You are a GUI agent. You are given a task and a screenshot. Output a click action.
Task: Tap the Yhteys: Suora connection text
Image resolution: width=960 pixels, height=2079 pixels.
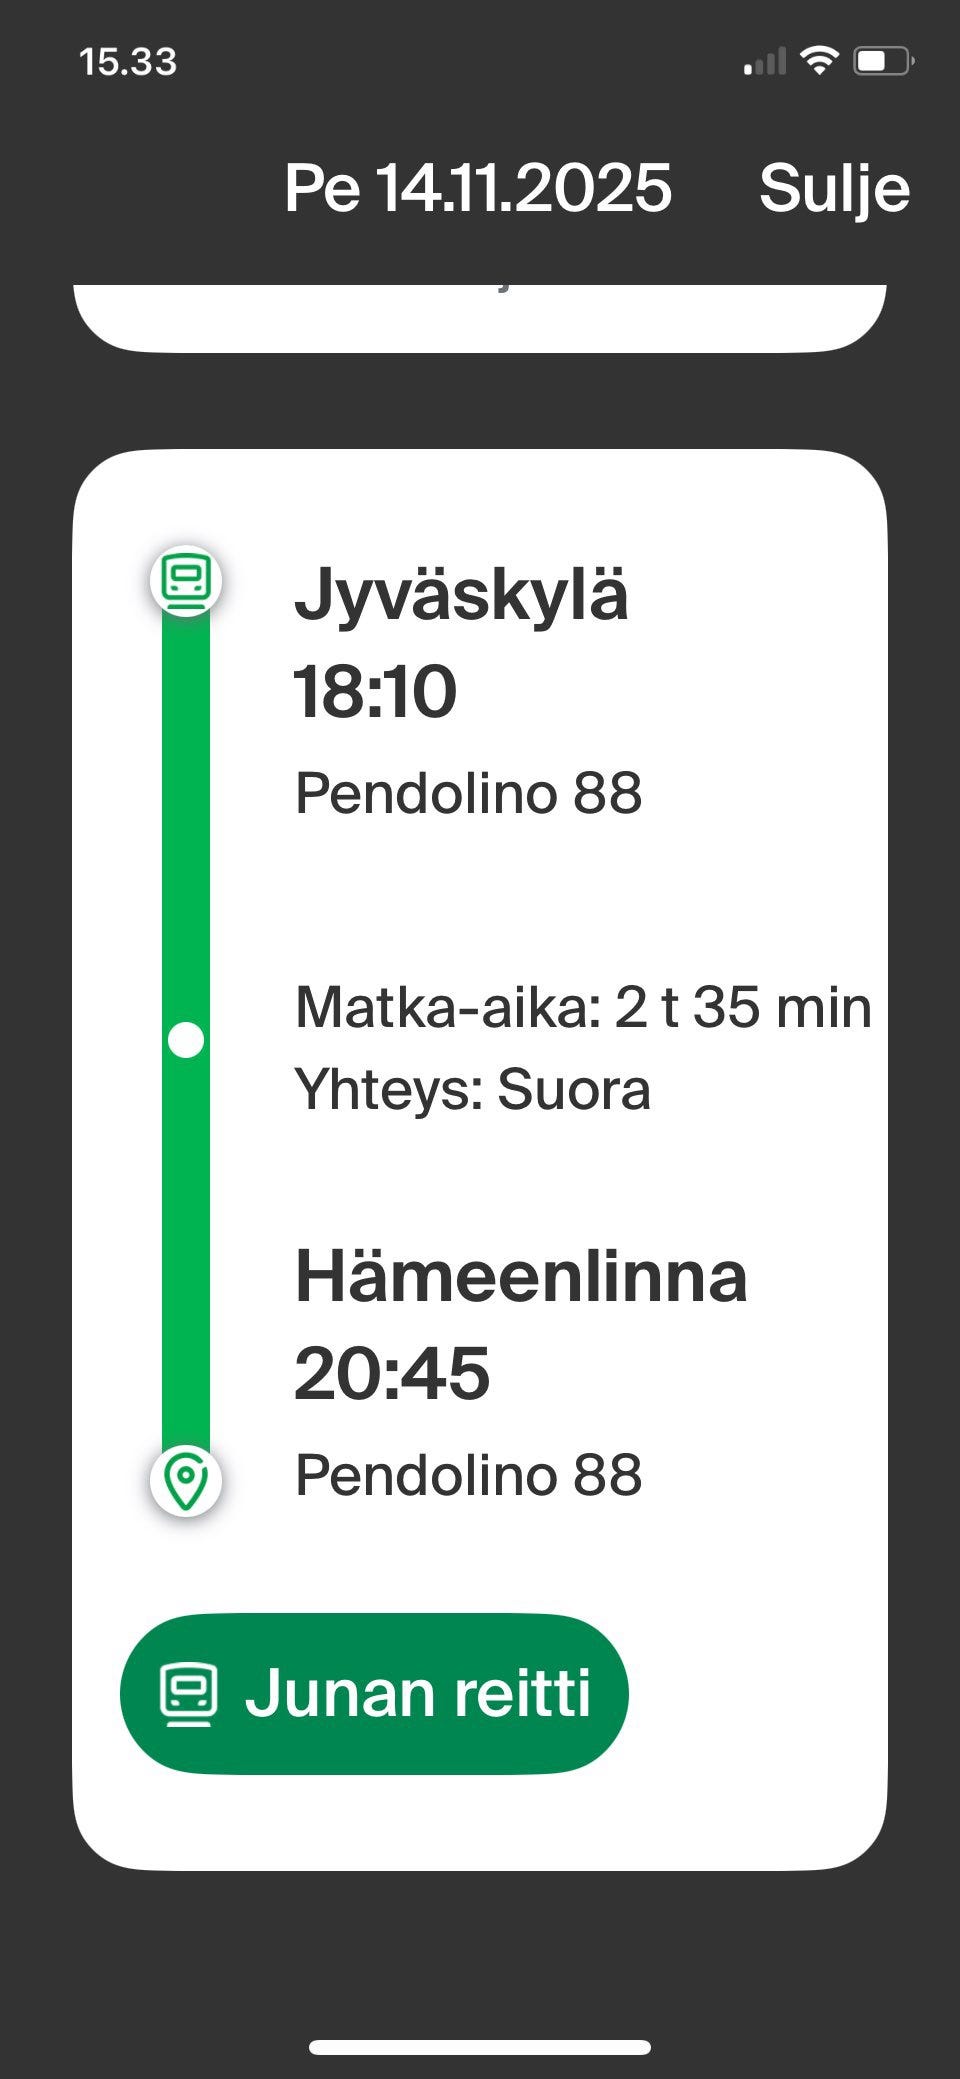472,1089
